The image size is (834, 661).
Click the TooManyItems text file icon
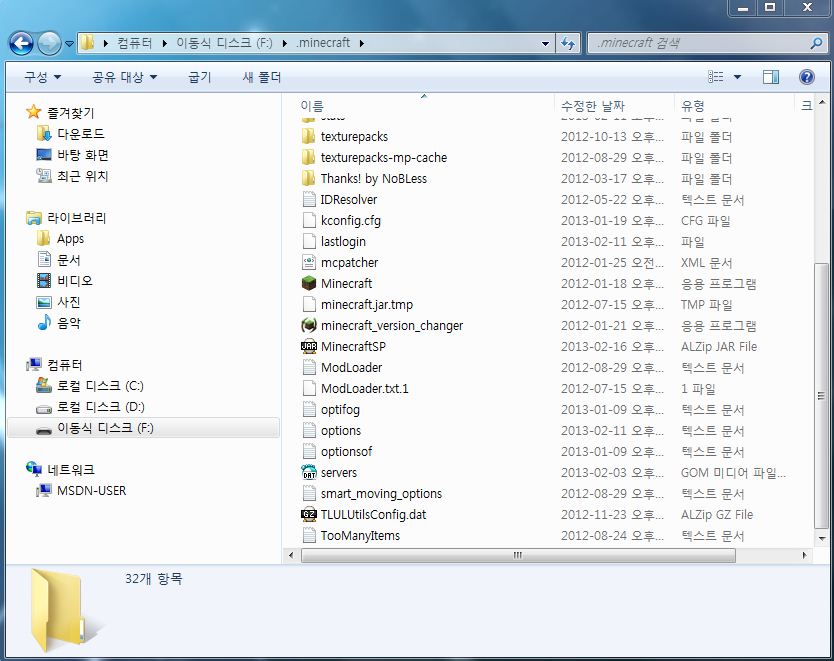(309, 536)
